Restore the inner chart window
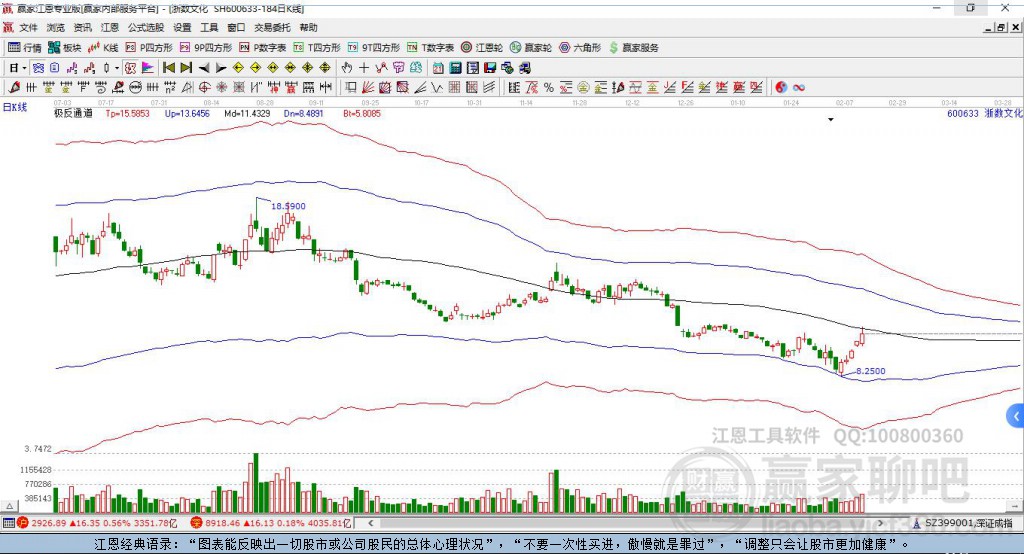 (1001, 27)
